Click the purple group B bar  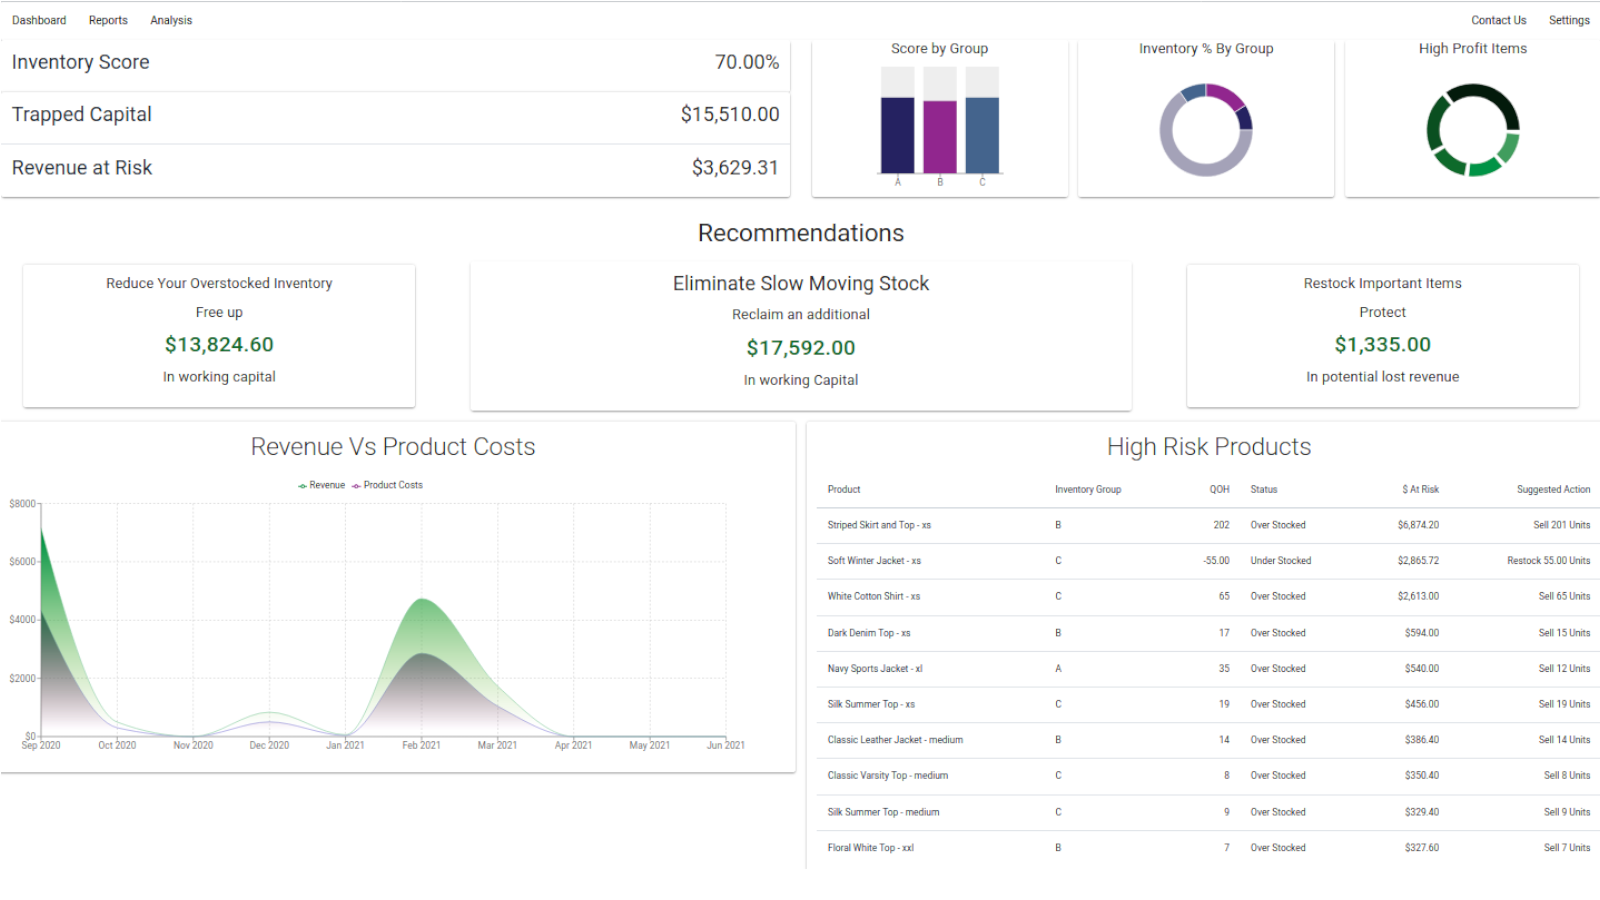(940, 137)
